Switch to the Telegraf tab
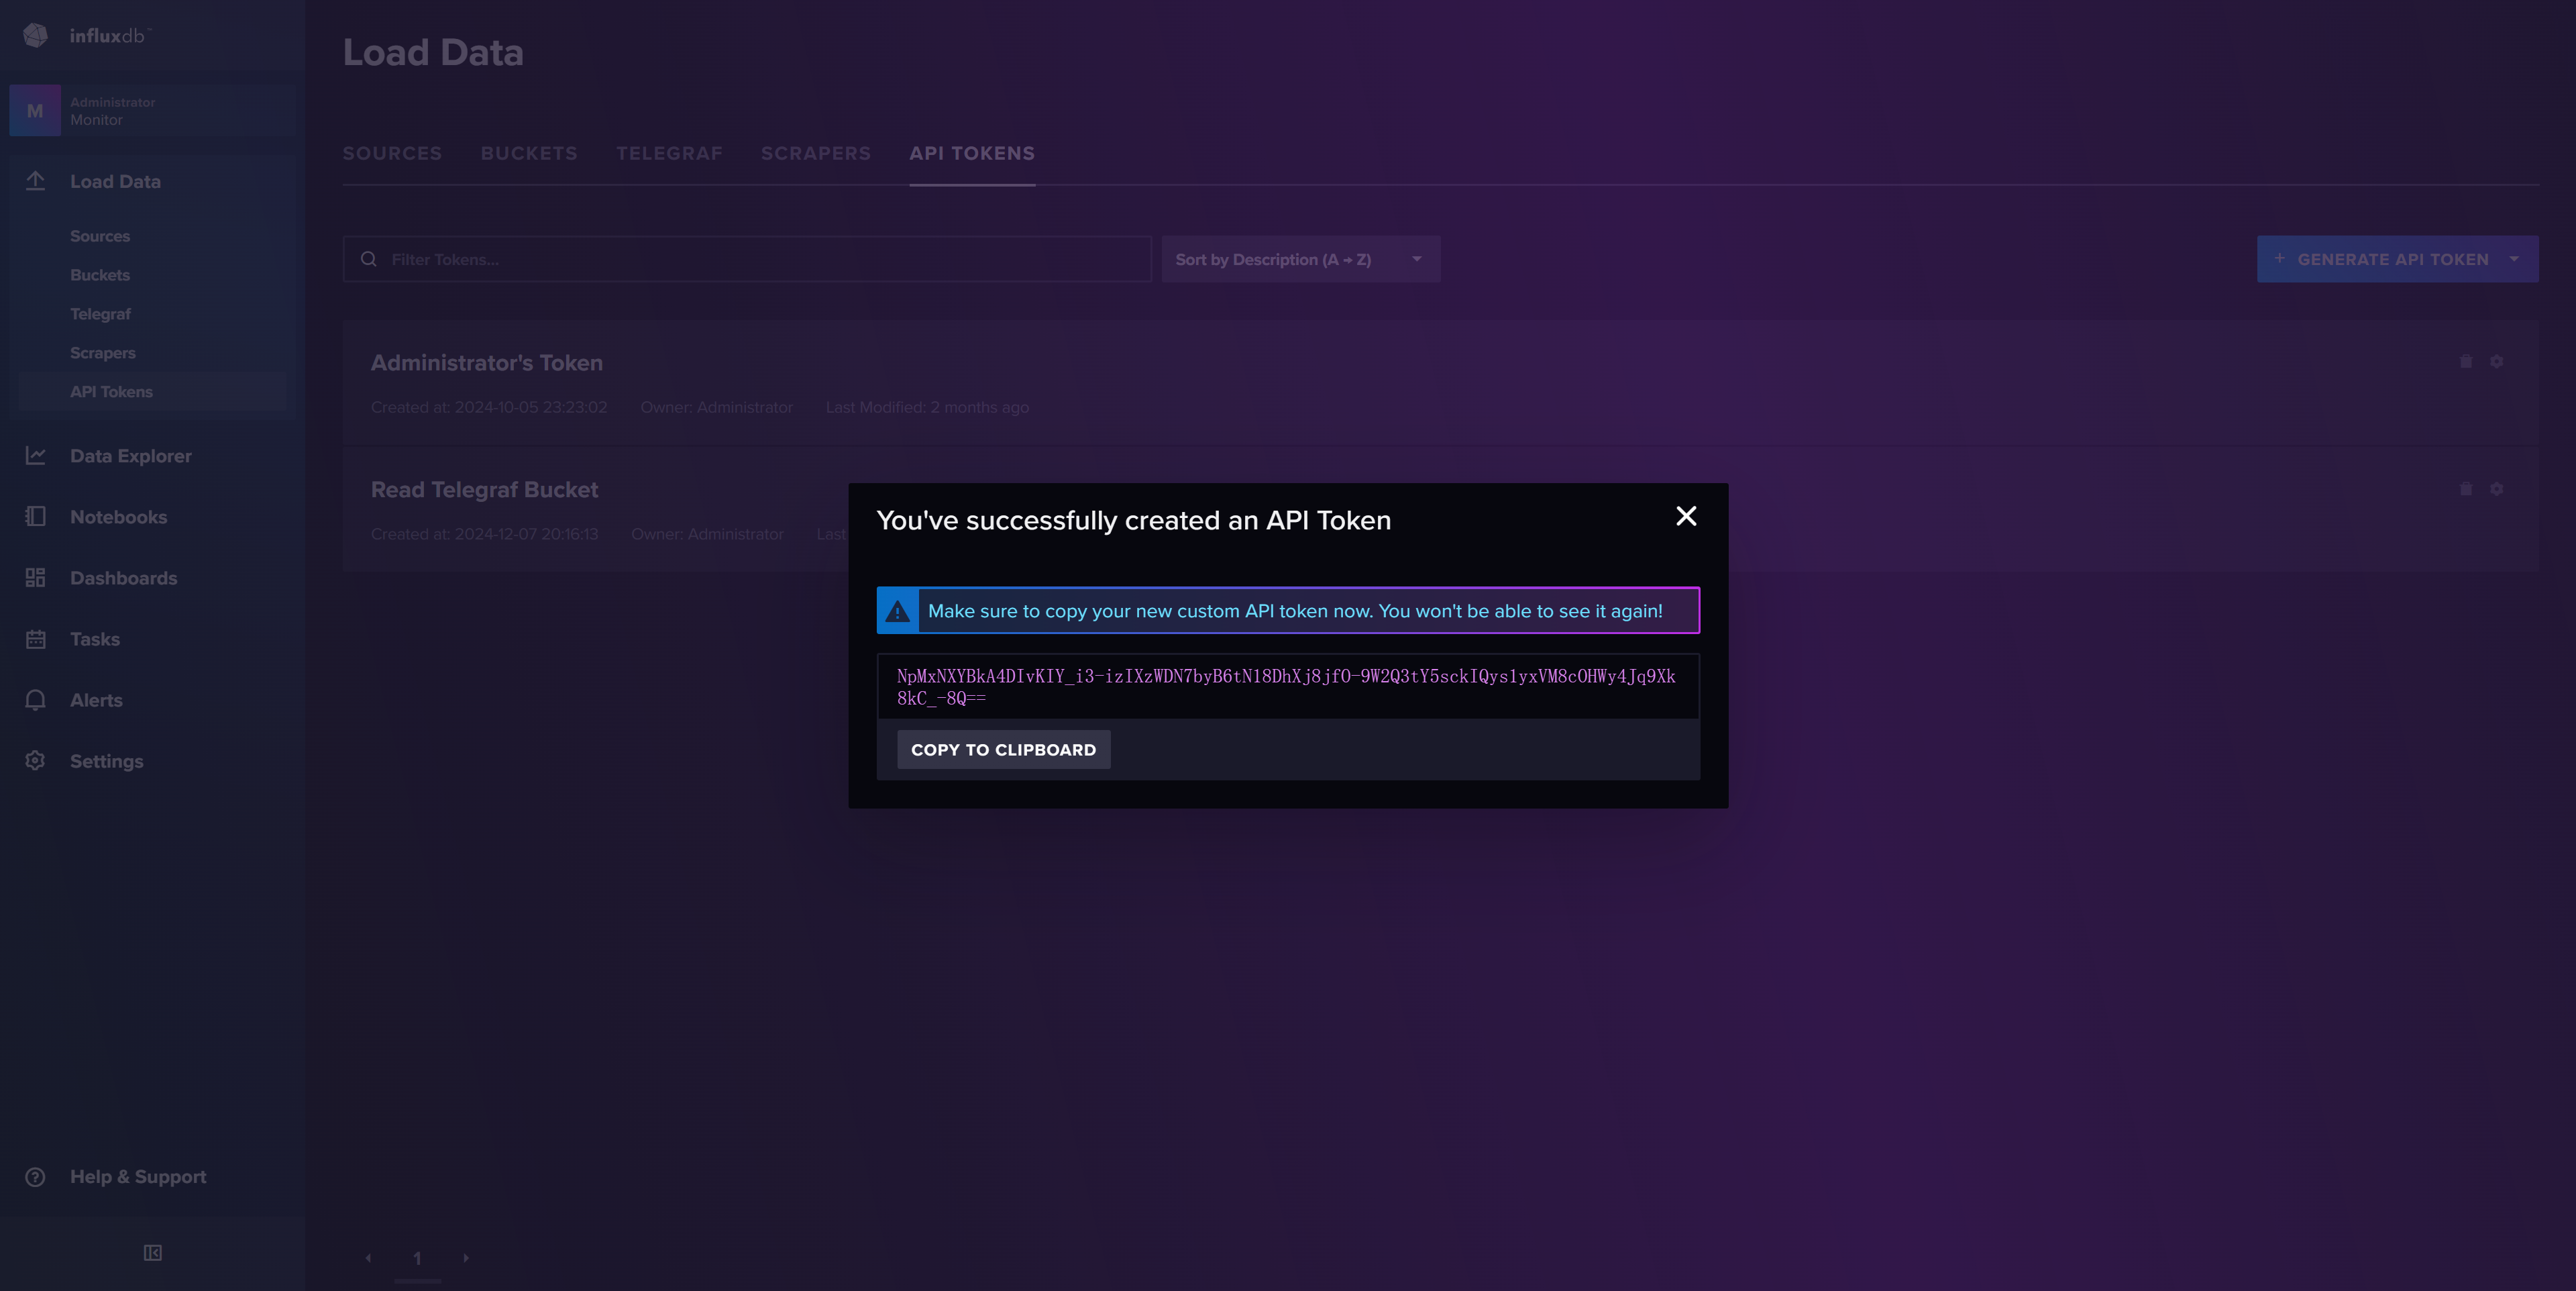Screen dimensions: 2576x1291 click(x=669, y=153)
